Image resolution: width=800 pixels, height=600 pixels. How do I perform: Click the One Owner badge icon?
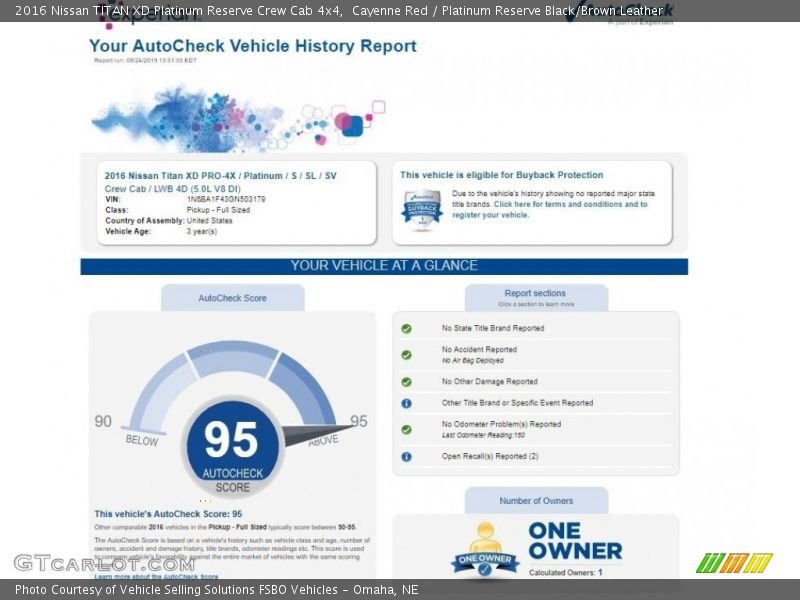tap(485, 551)
